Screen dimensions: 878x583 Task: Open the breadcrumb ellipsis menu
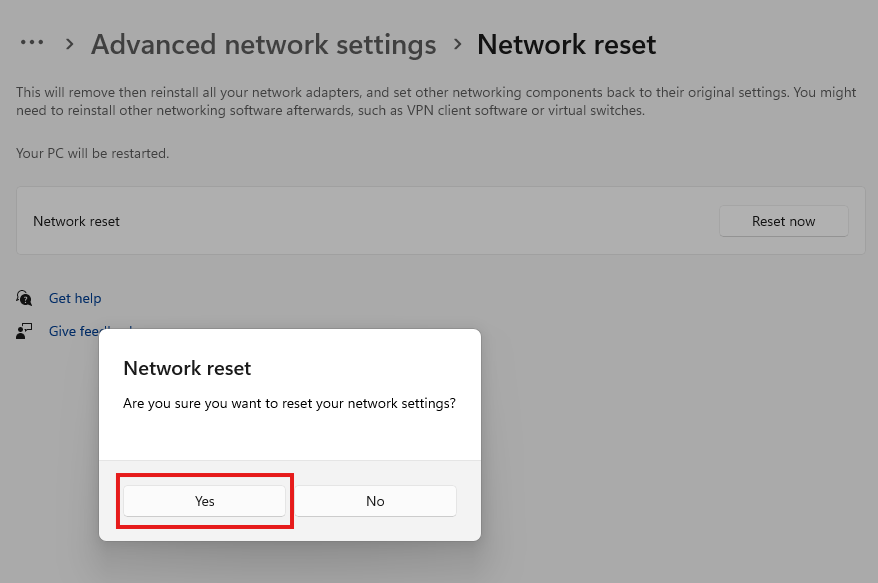point(32,43)
